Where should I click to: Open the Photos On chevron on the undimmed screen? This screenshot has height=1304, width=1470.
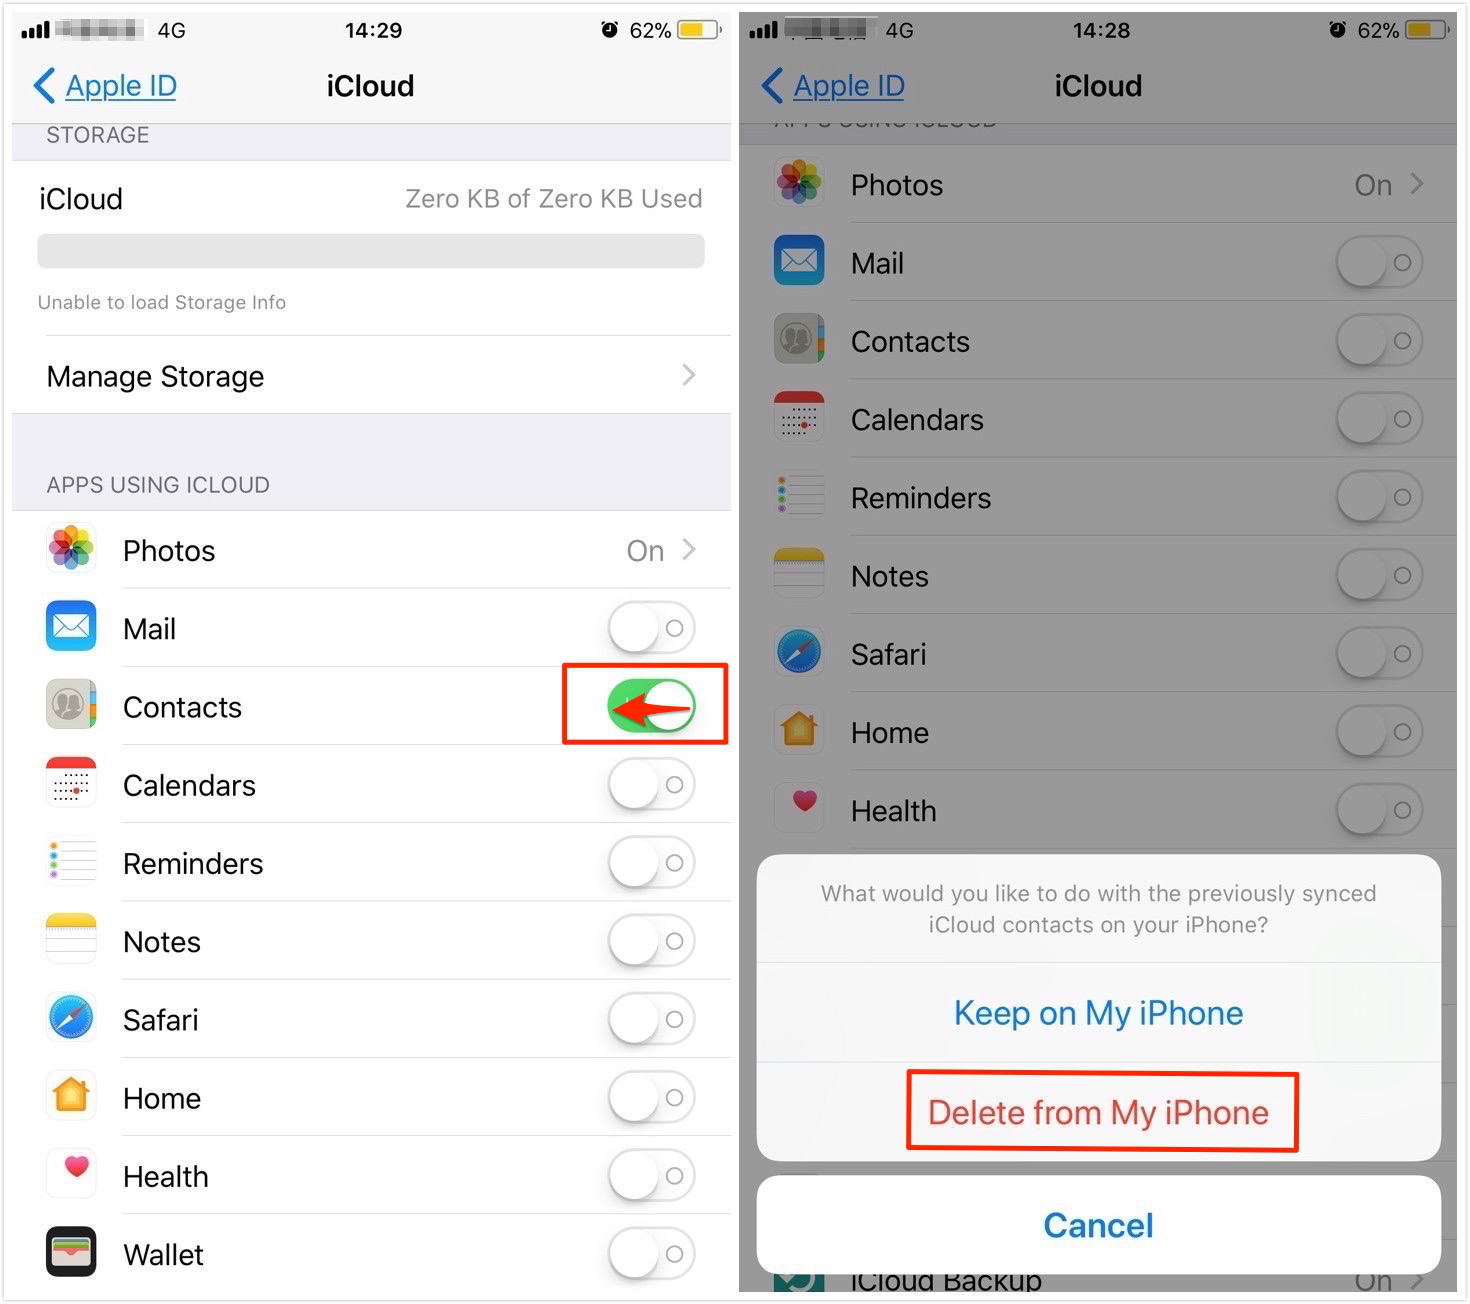click(689, 549)
